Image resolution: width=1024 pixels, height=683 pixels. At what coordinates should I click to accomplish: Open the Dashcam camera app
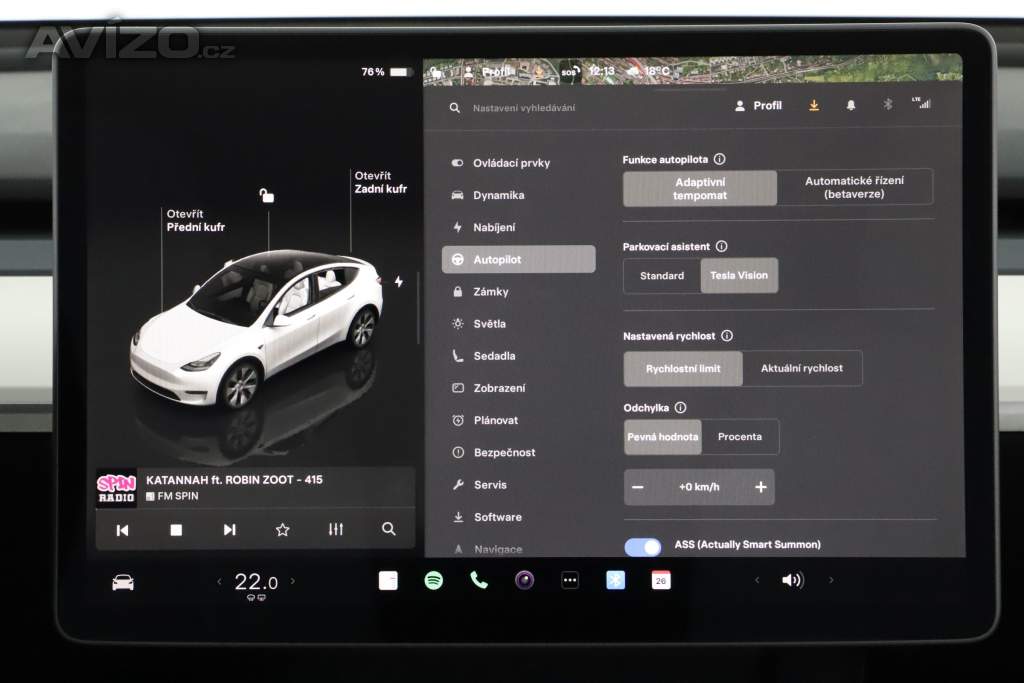[524, 580]
